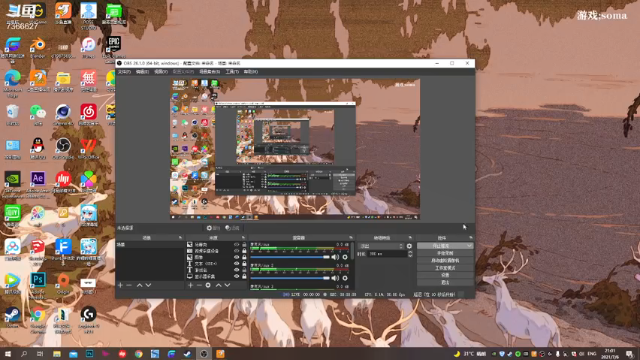This screenshot has height=360, width=640.
Task: Move the source up in the list
Action: (x=218, y=285)
